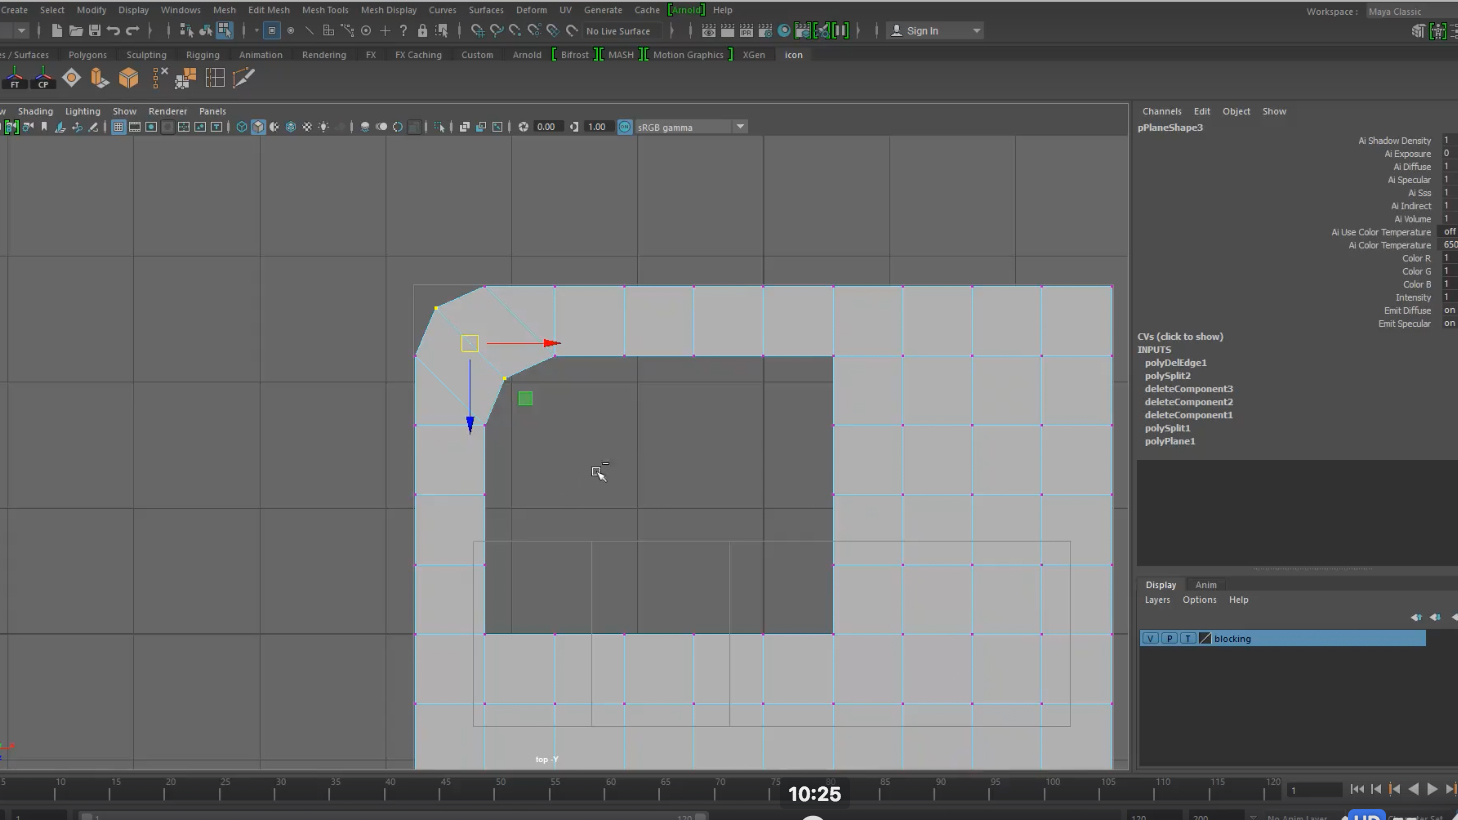Click CVs (click to show) label
This screenshot has height=820, width=1458.
[x=1180, y=337]
